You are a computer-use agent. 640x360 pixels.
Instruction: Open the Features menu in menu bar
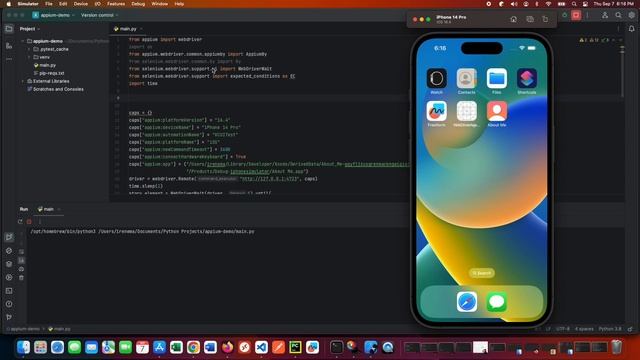116,4
